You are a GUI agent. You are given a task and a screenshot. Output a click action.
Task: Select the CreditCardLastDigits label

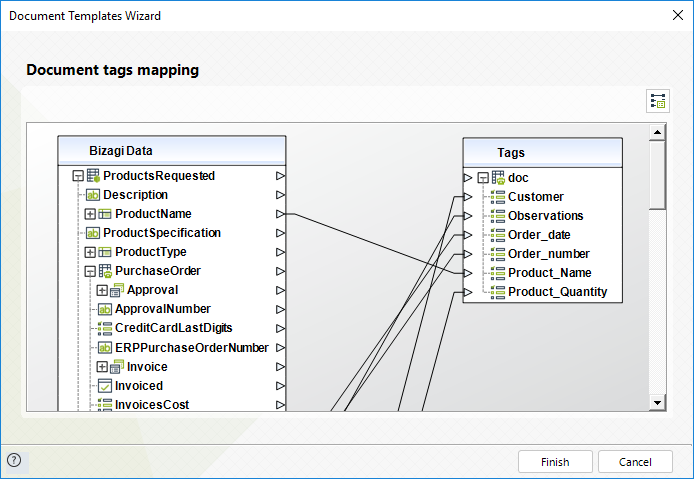(x=174, y=328)
